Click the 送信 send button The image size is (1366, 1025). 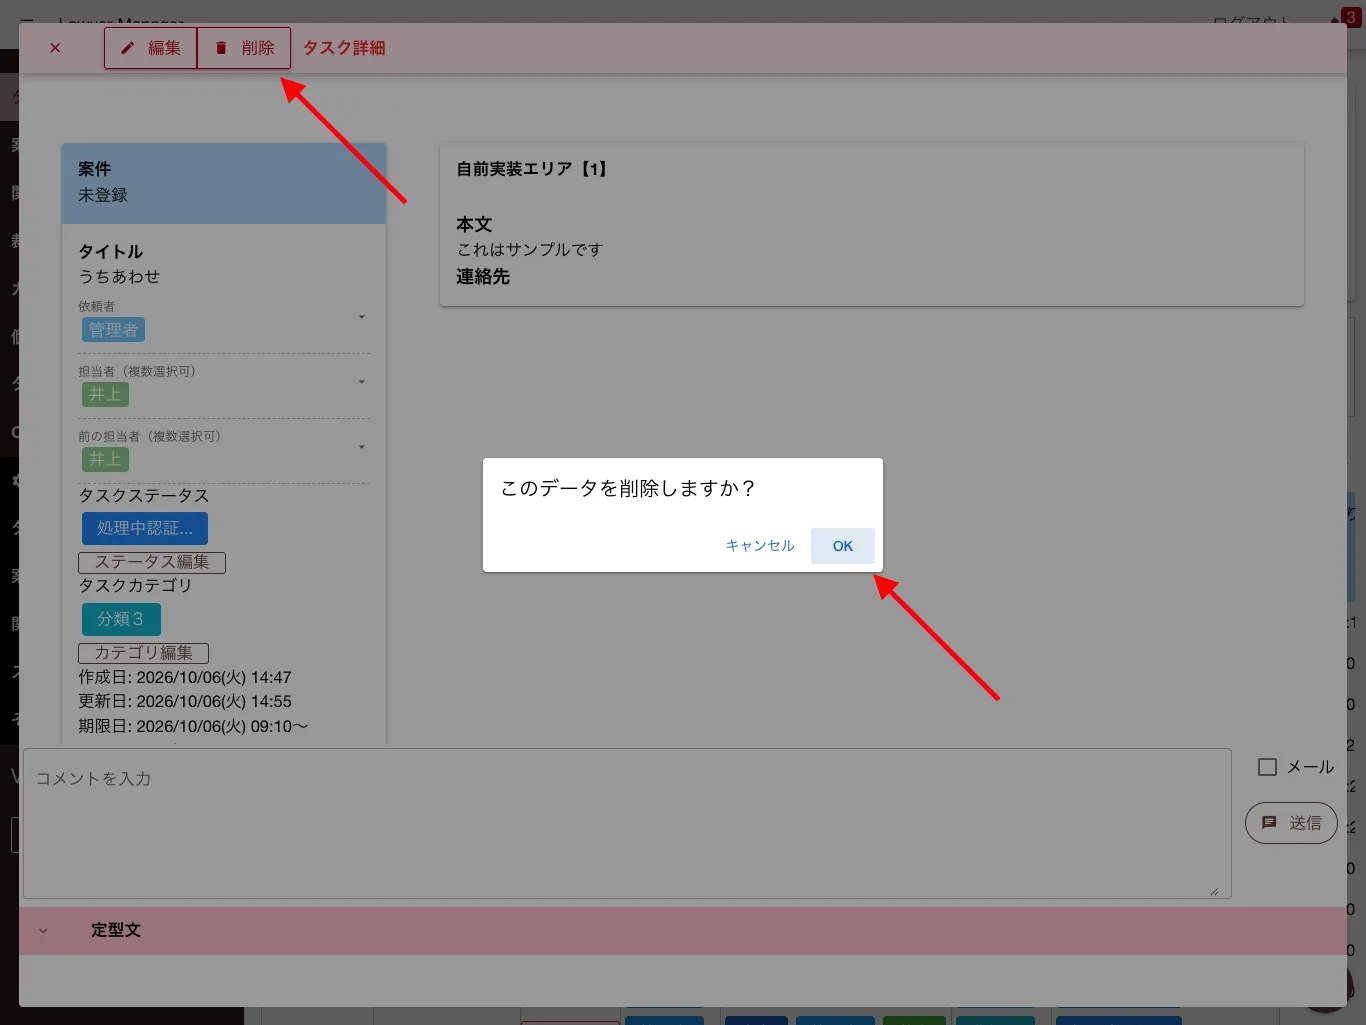pyautogui.click(x=1291, y=823)
